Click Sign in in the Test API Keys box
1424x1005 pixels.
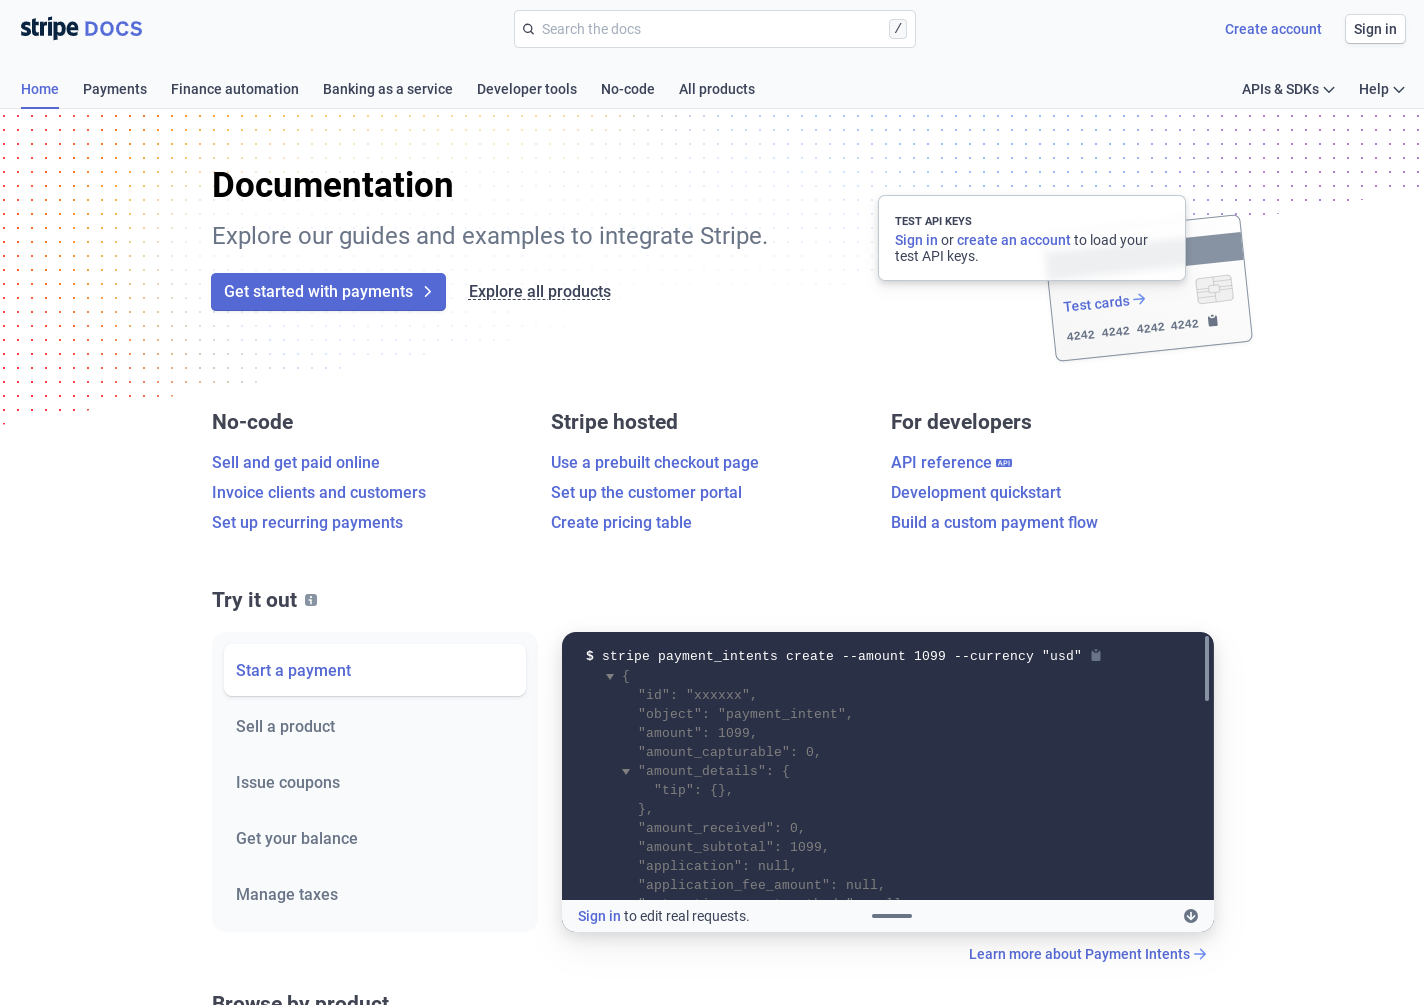pos(916,240)
